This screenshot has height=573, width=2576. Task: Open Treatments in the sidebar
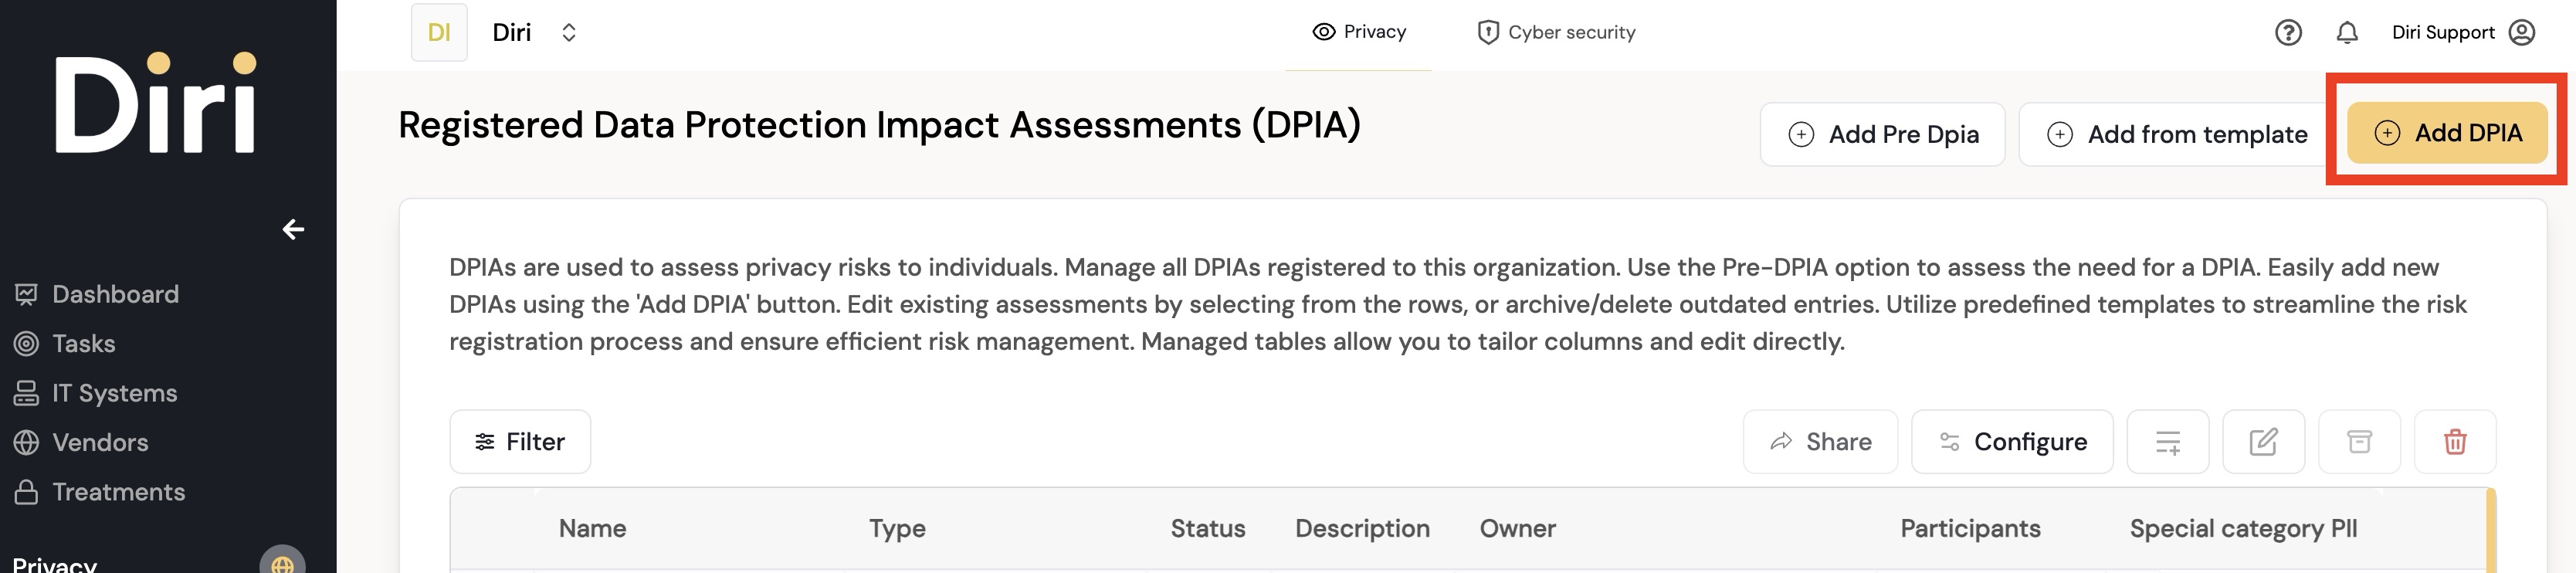tap(99, 492)
